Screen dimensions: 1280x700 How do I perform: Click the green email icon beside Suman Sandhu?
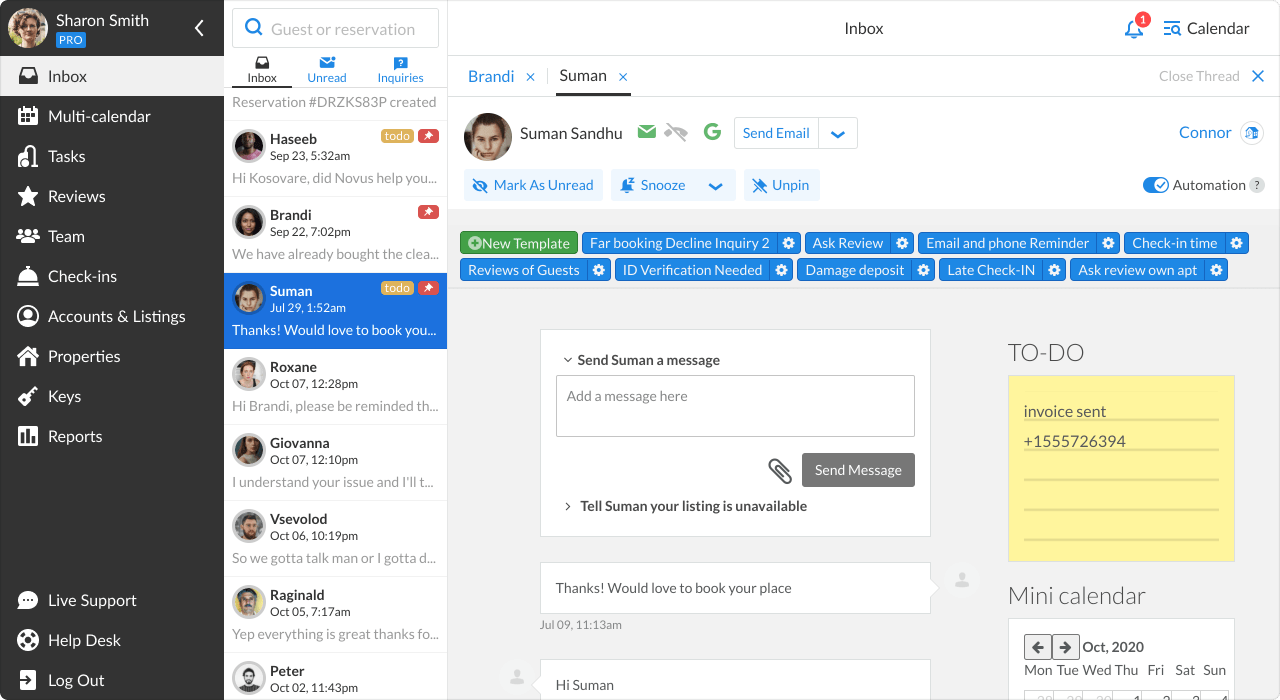point(647,132)
